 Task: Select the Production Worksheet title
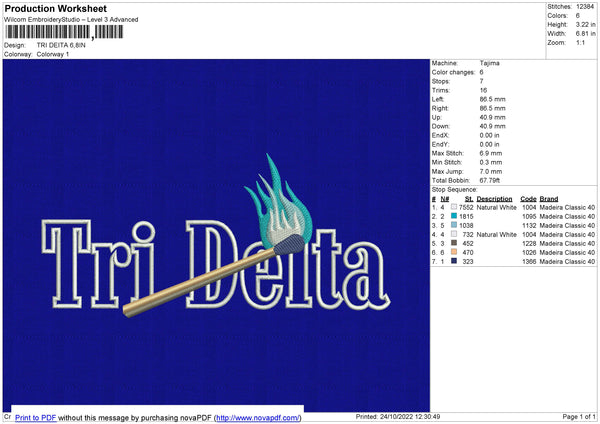coord(56,8)
